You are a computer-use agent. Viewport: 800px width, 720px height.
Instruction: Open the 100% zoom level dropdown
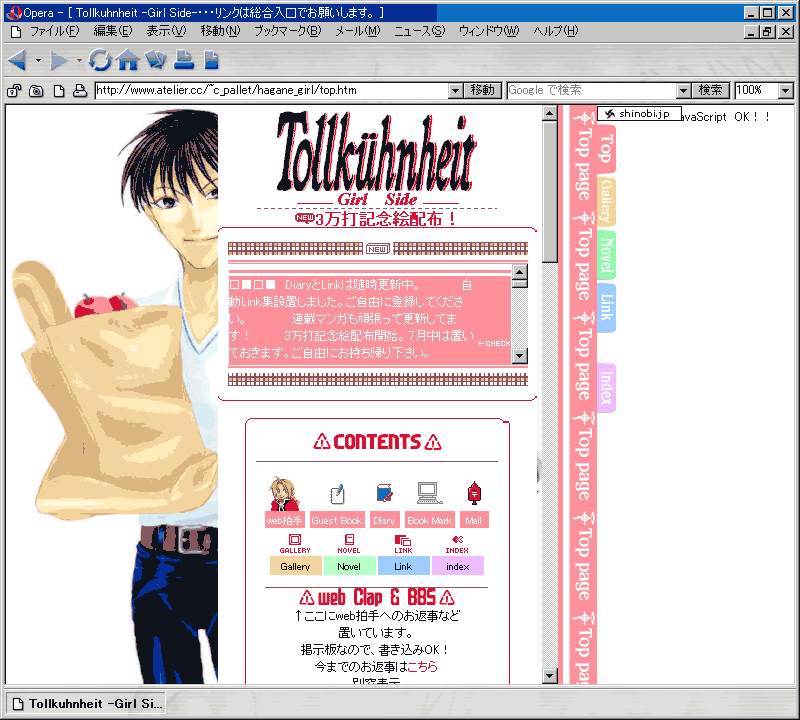[786, 91]
